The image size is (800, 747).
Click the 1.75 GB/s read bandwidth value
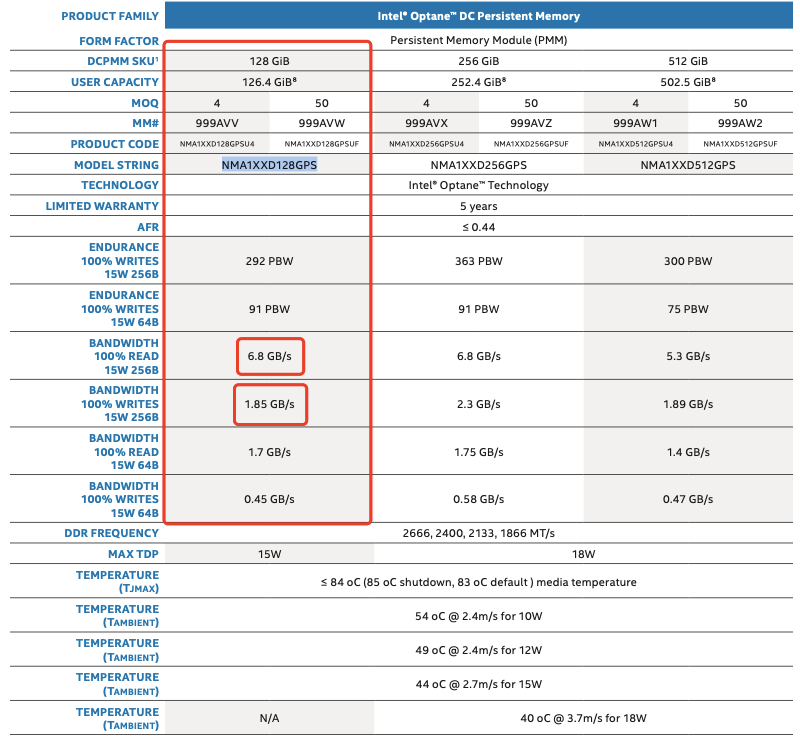[479, 452]
